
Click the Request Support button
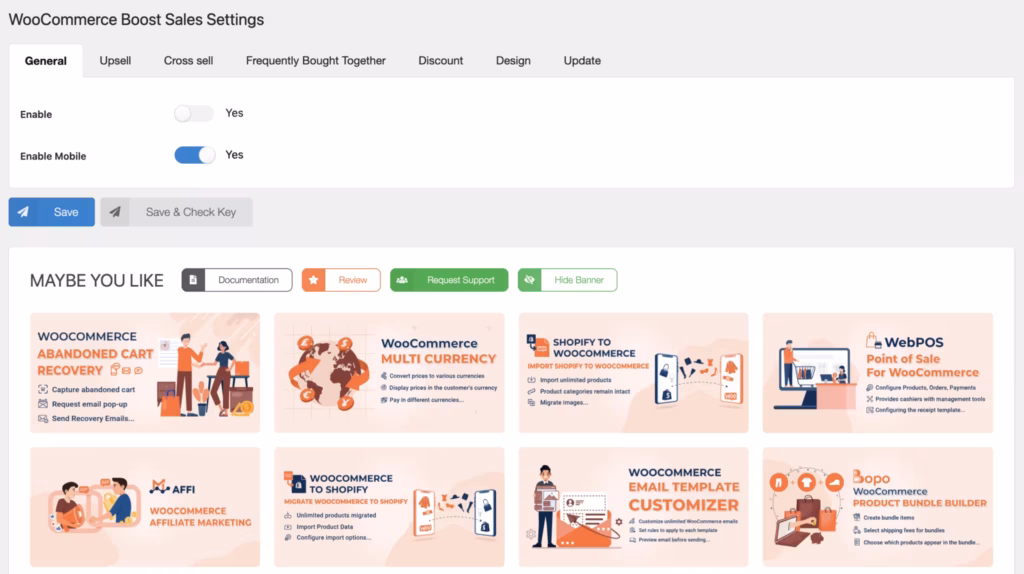449,280
